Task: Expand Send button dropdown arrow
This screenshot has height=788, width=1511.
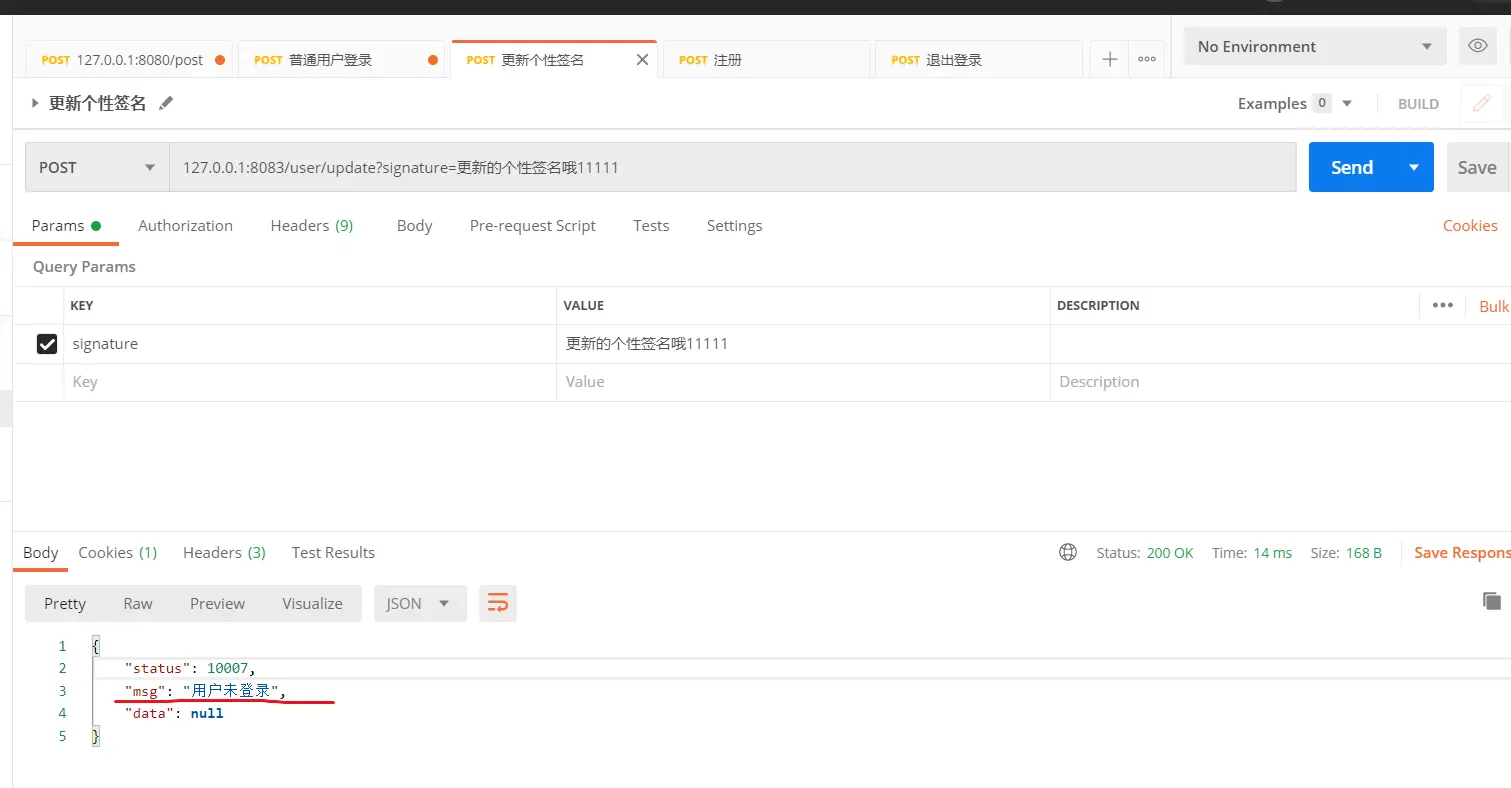Action: [1414, 168]
